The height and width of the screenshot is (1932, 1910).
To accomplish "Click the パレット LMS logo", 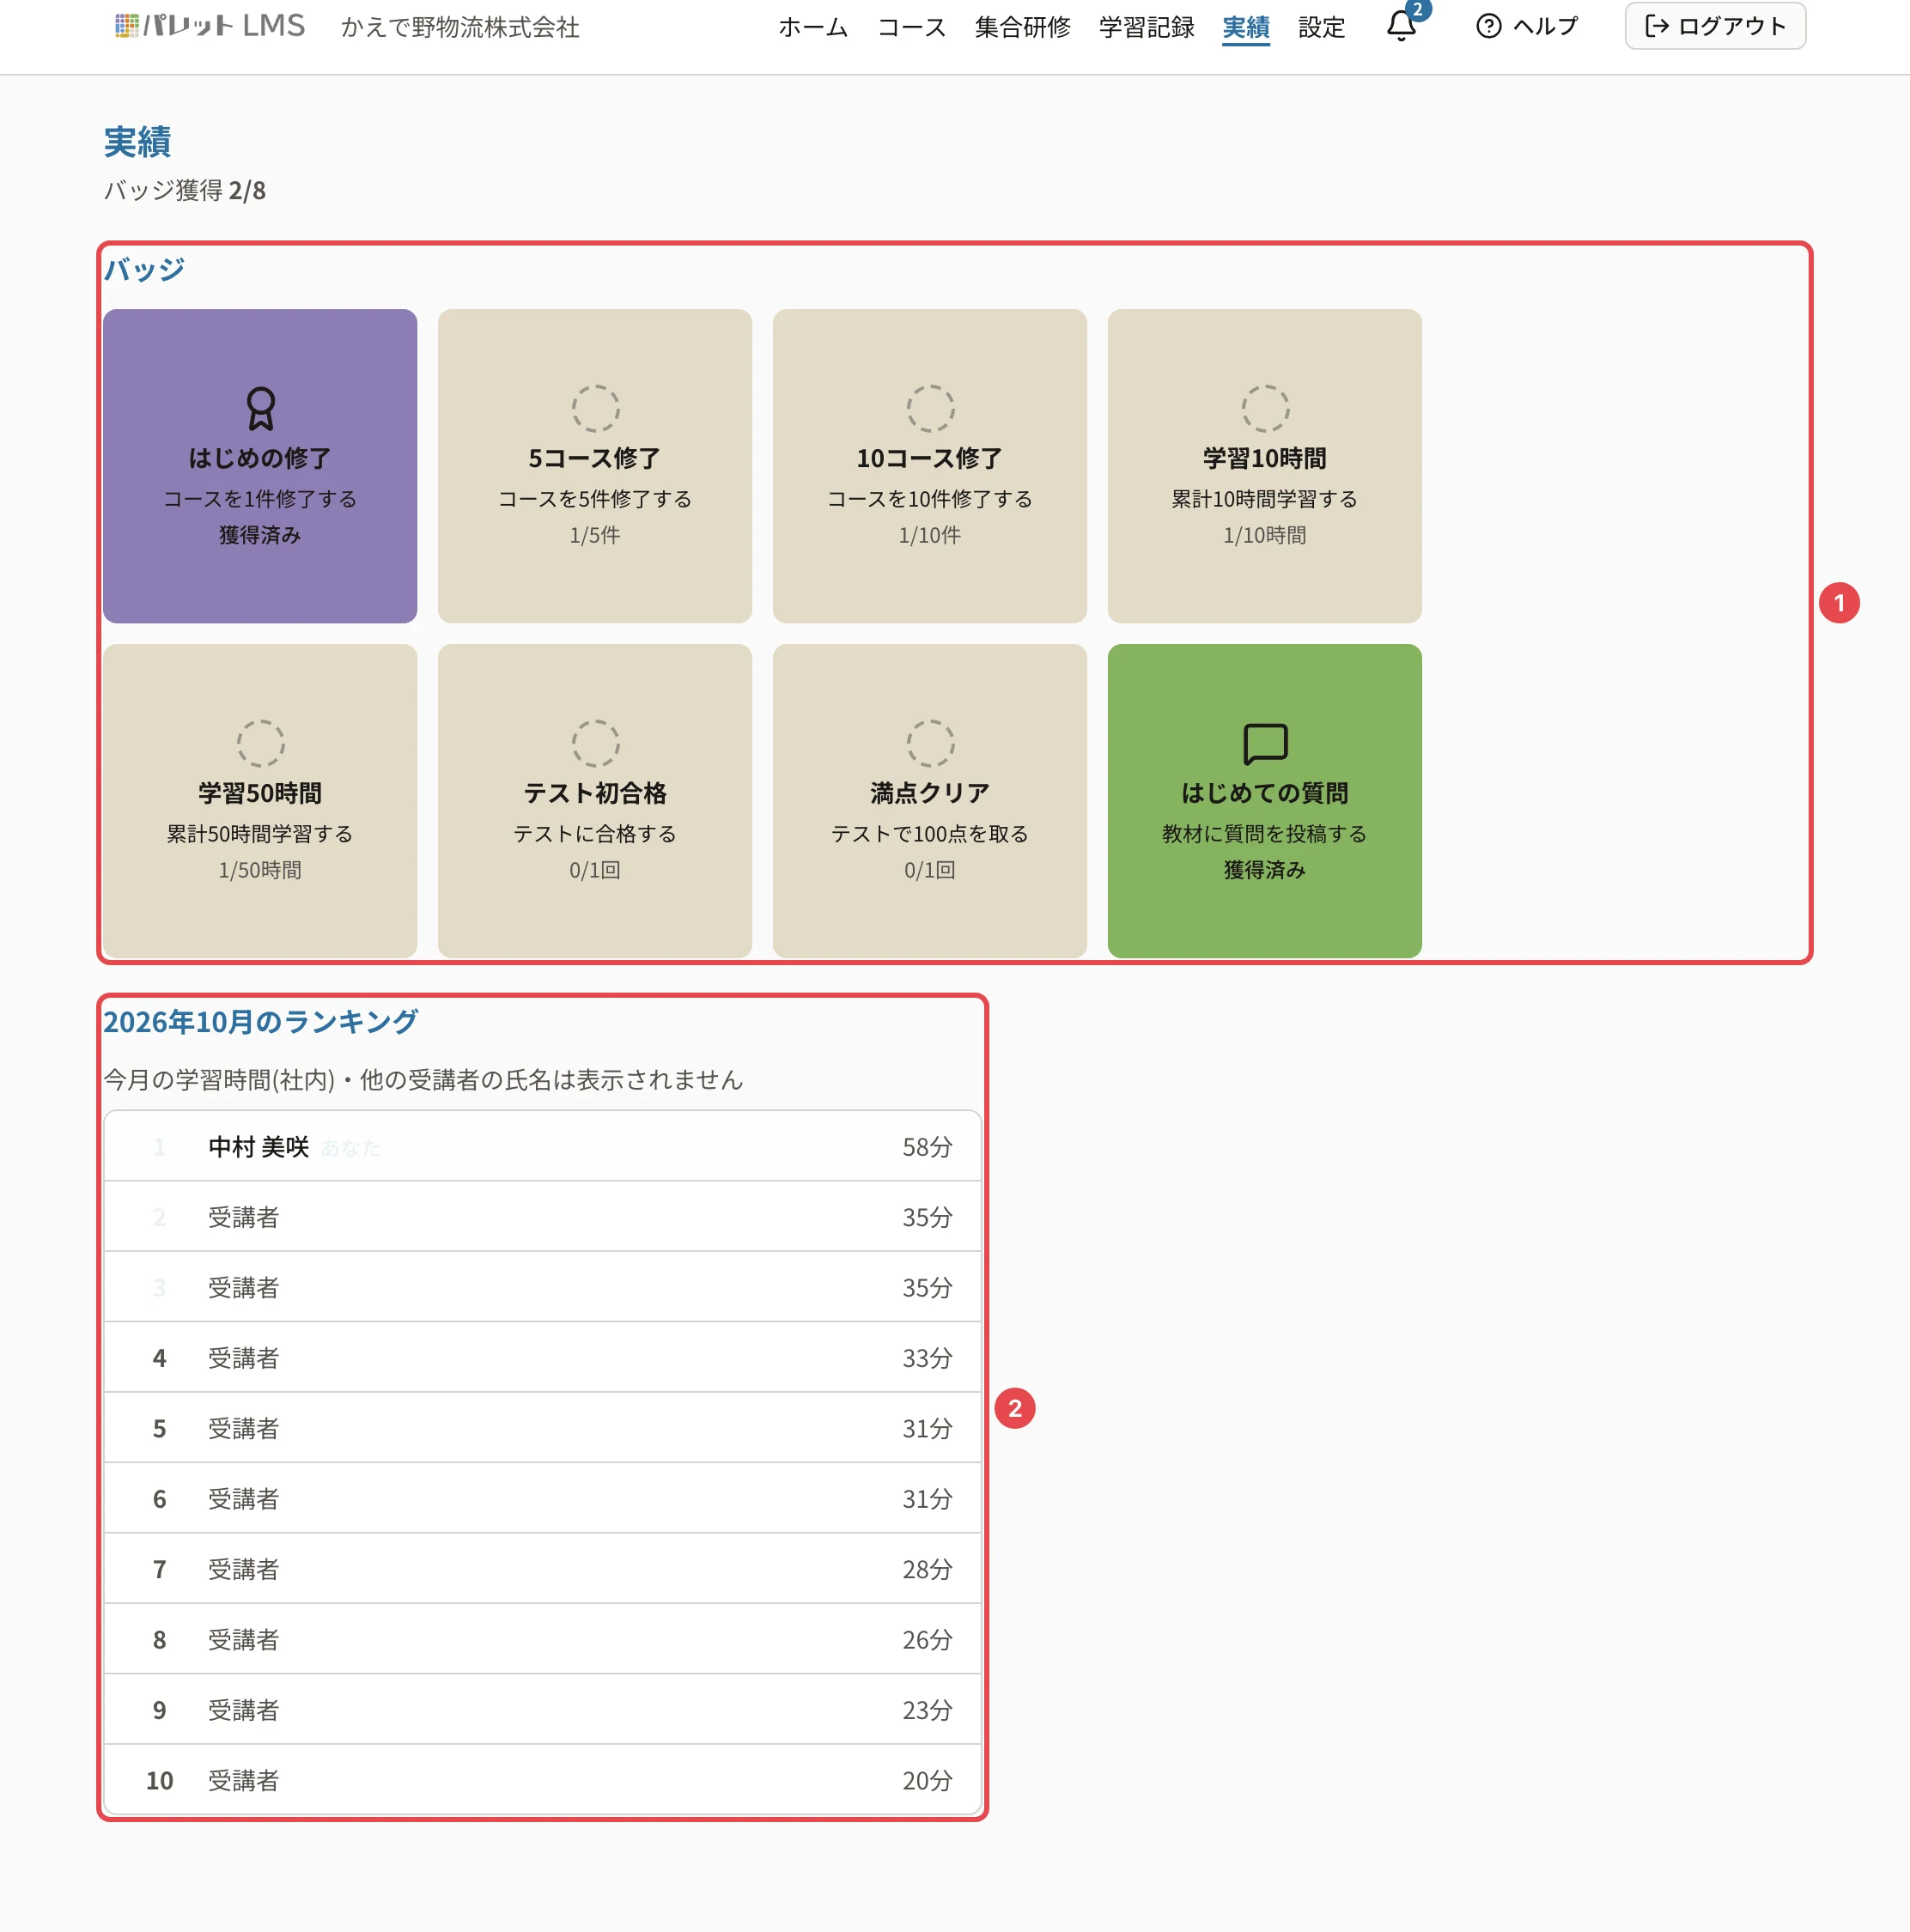I will (210, 26).
